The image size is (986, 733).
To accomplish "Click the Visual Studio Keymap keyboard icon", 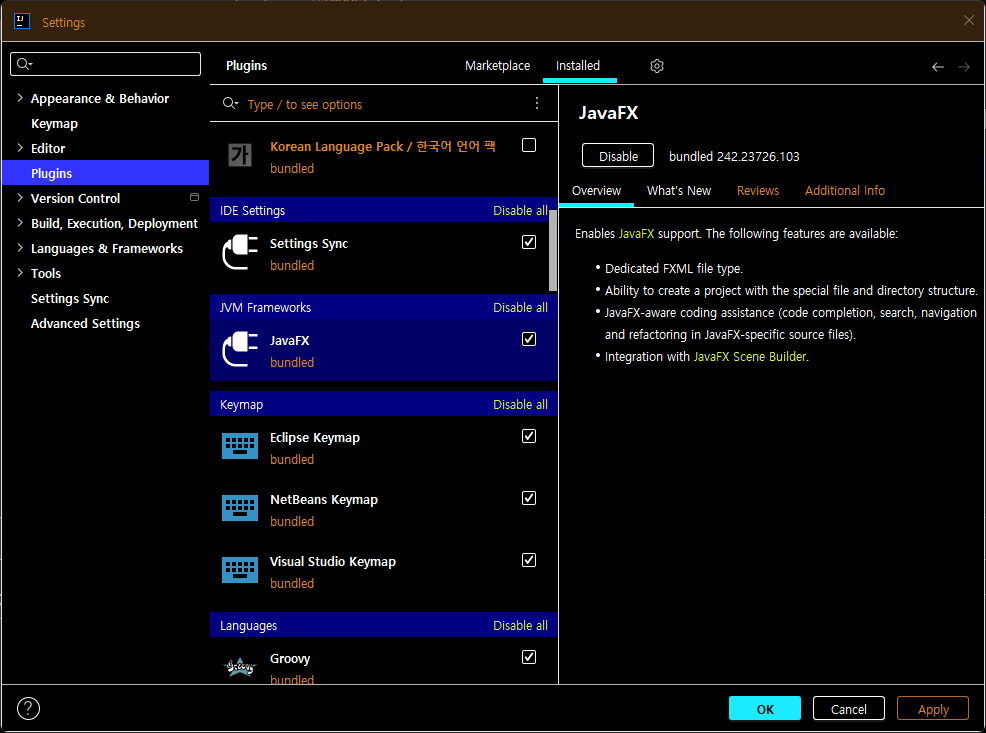I will click(x=240, y=570).
